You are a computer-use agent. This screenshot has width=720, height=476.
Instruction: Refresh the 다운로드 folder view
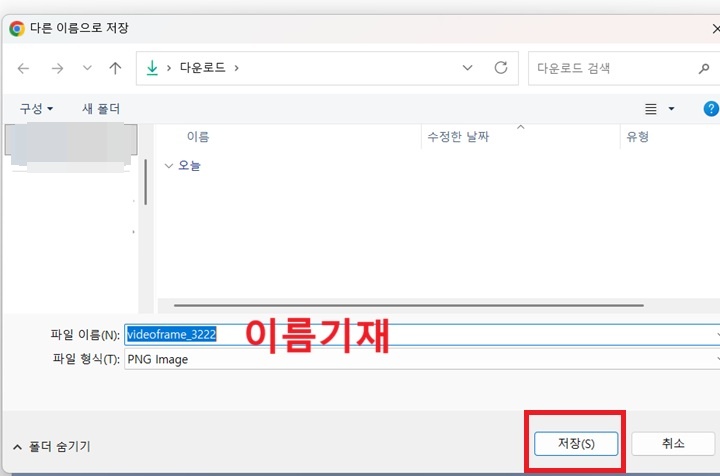pos(501,68)
